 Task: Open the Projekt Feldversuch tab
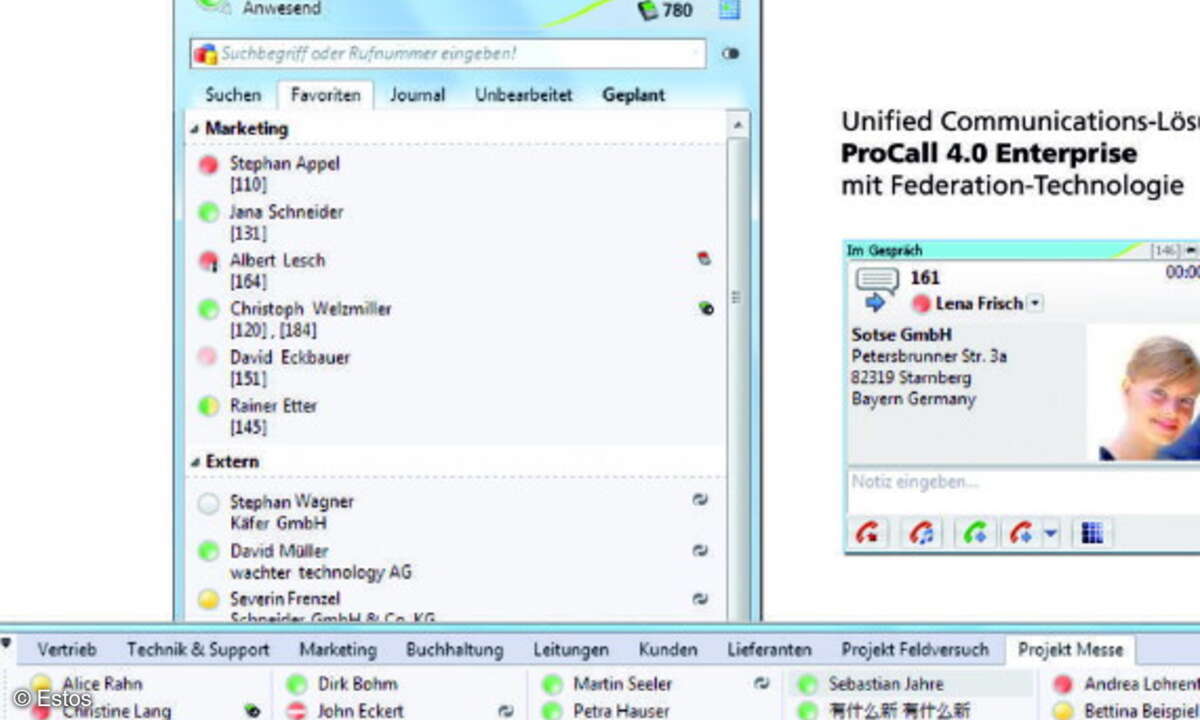coord(915,650)
